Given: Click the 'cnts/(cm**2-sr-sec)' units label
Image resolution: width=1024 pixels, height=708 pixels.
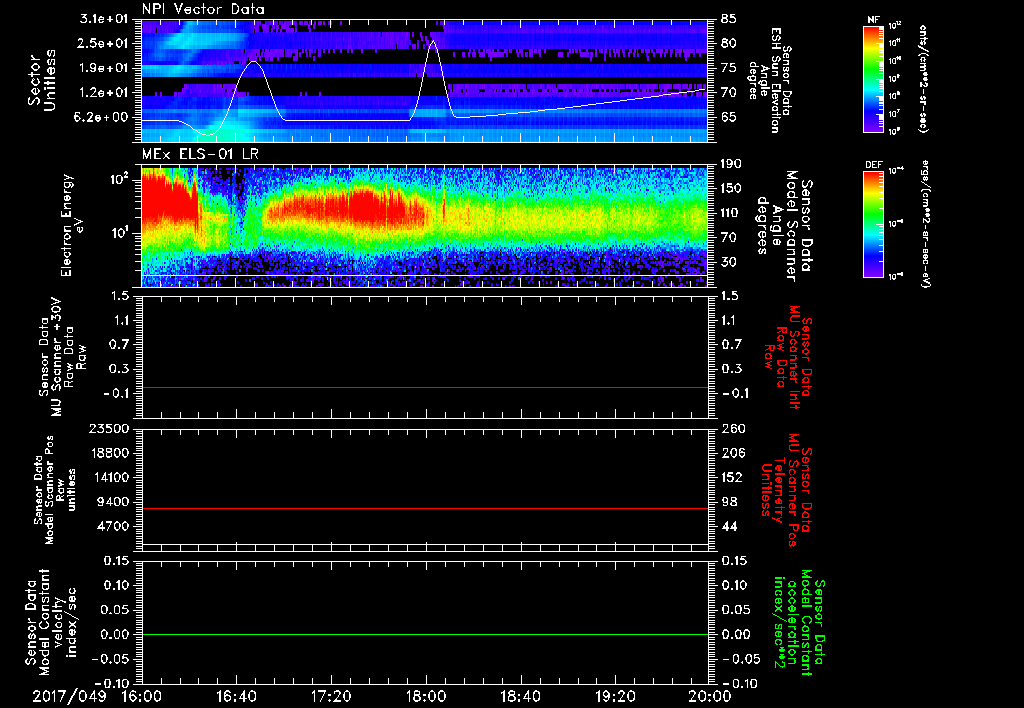Looking at the screenshot, I should pos(923,78).
